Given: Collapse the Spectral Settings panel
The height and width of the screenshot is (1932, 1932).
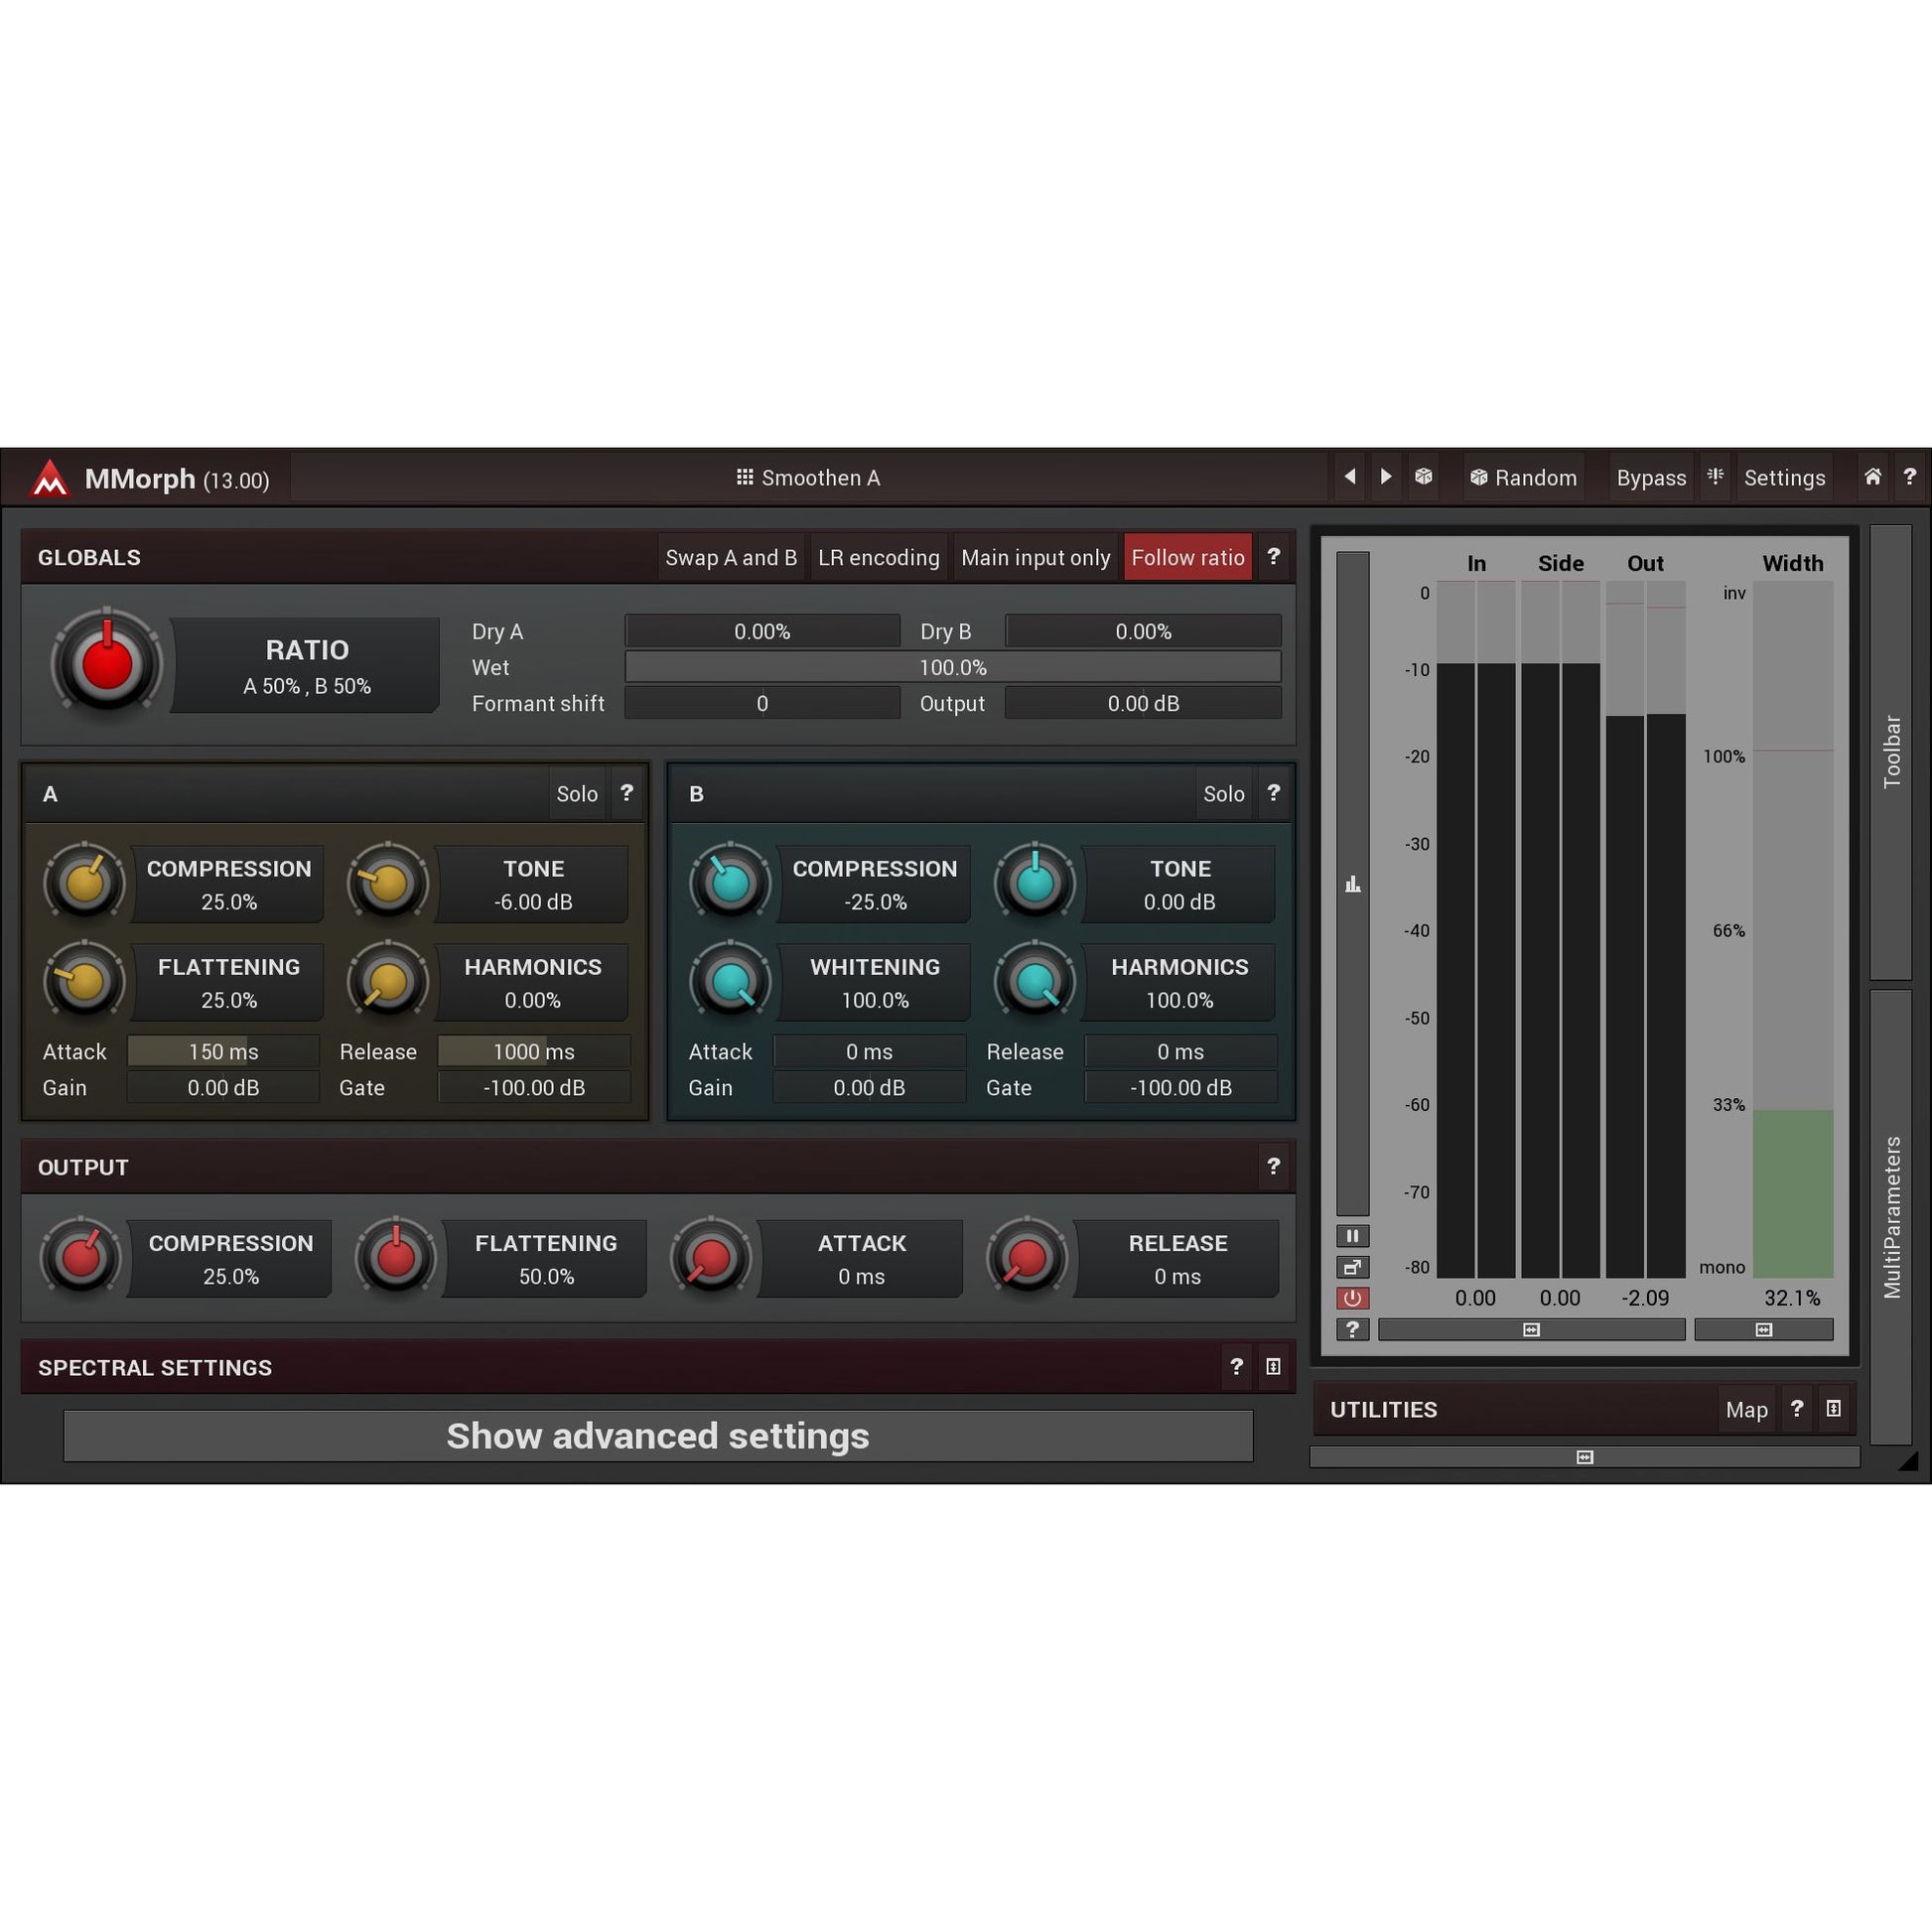Looking at the screenshot, I should 1273,1367.
